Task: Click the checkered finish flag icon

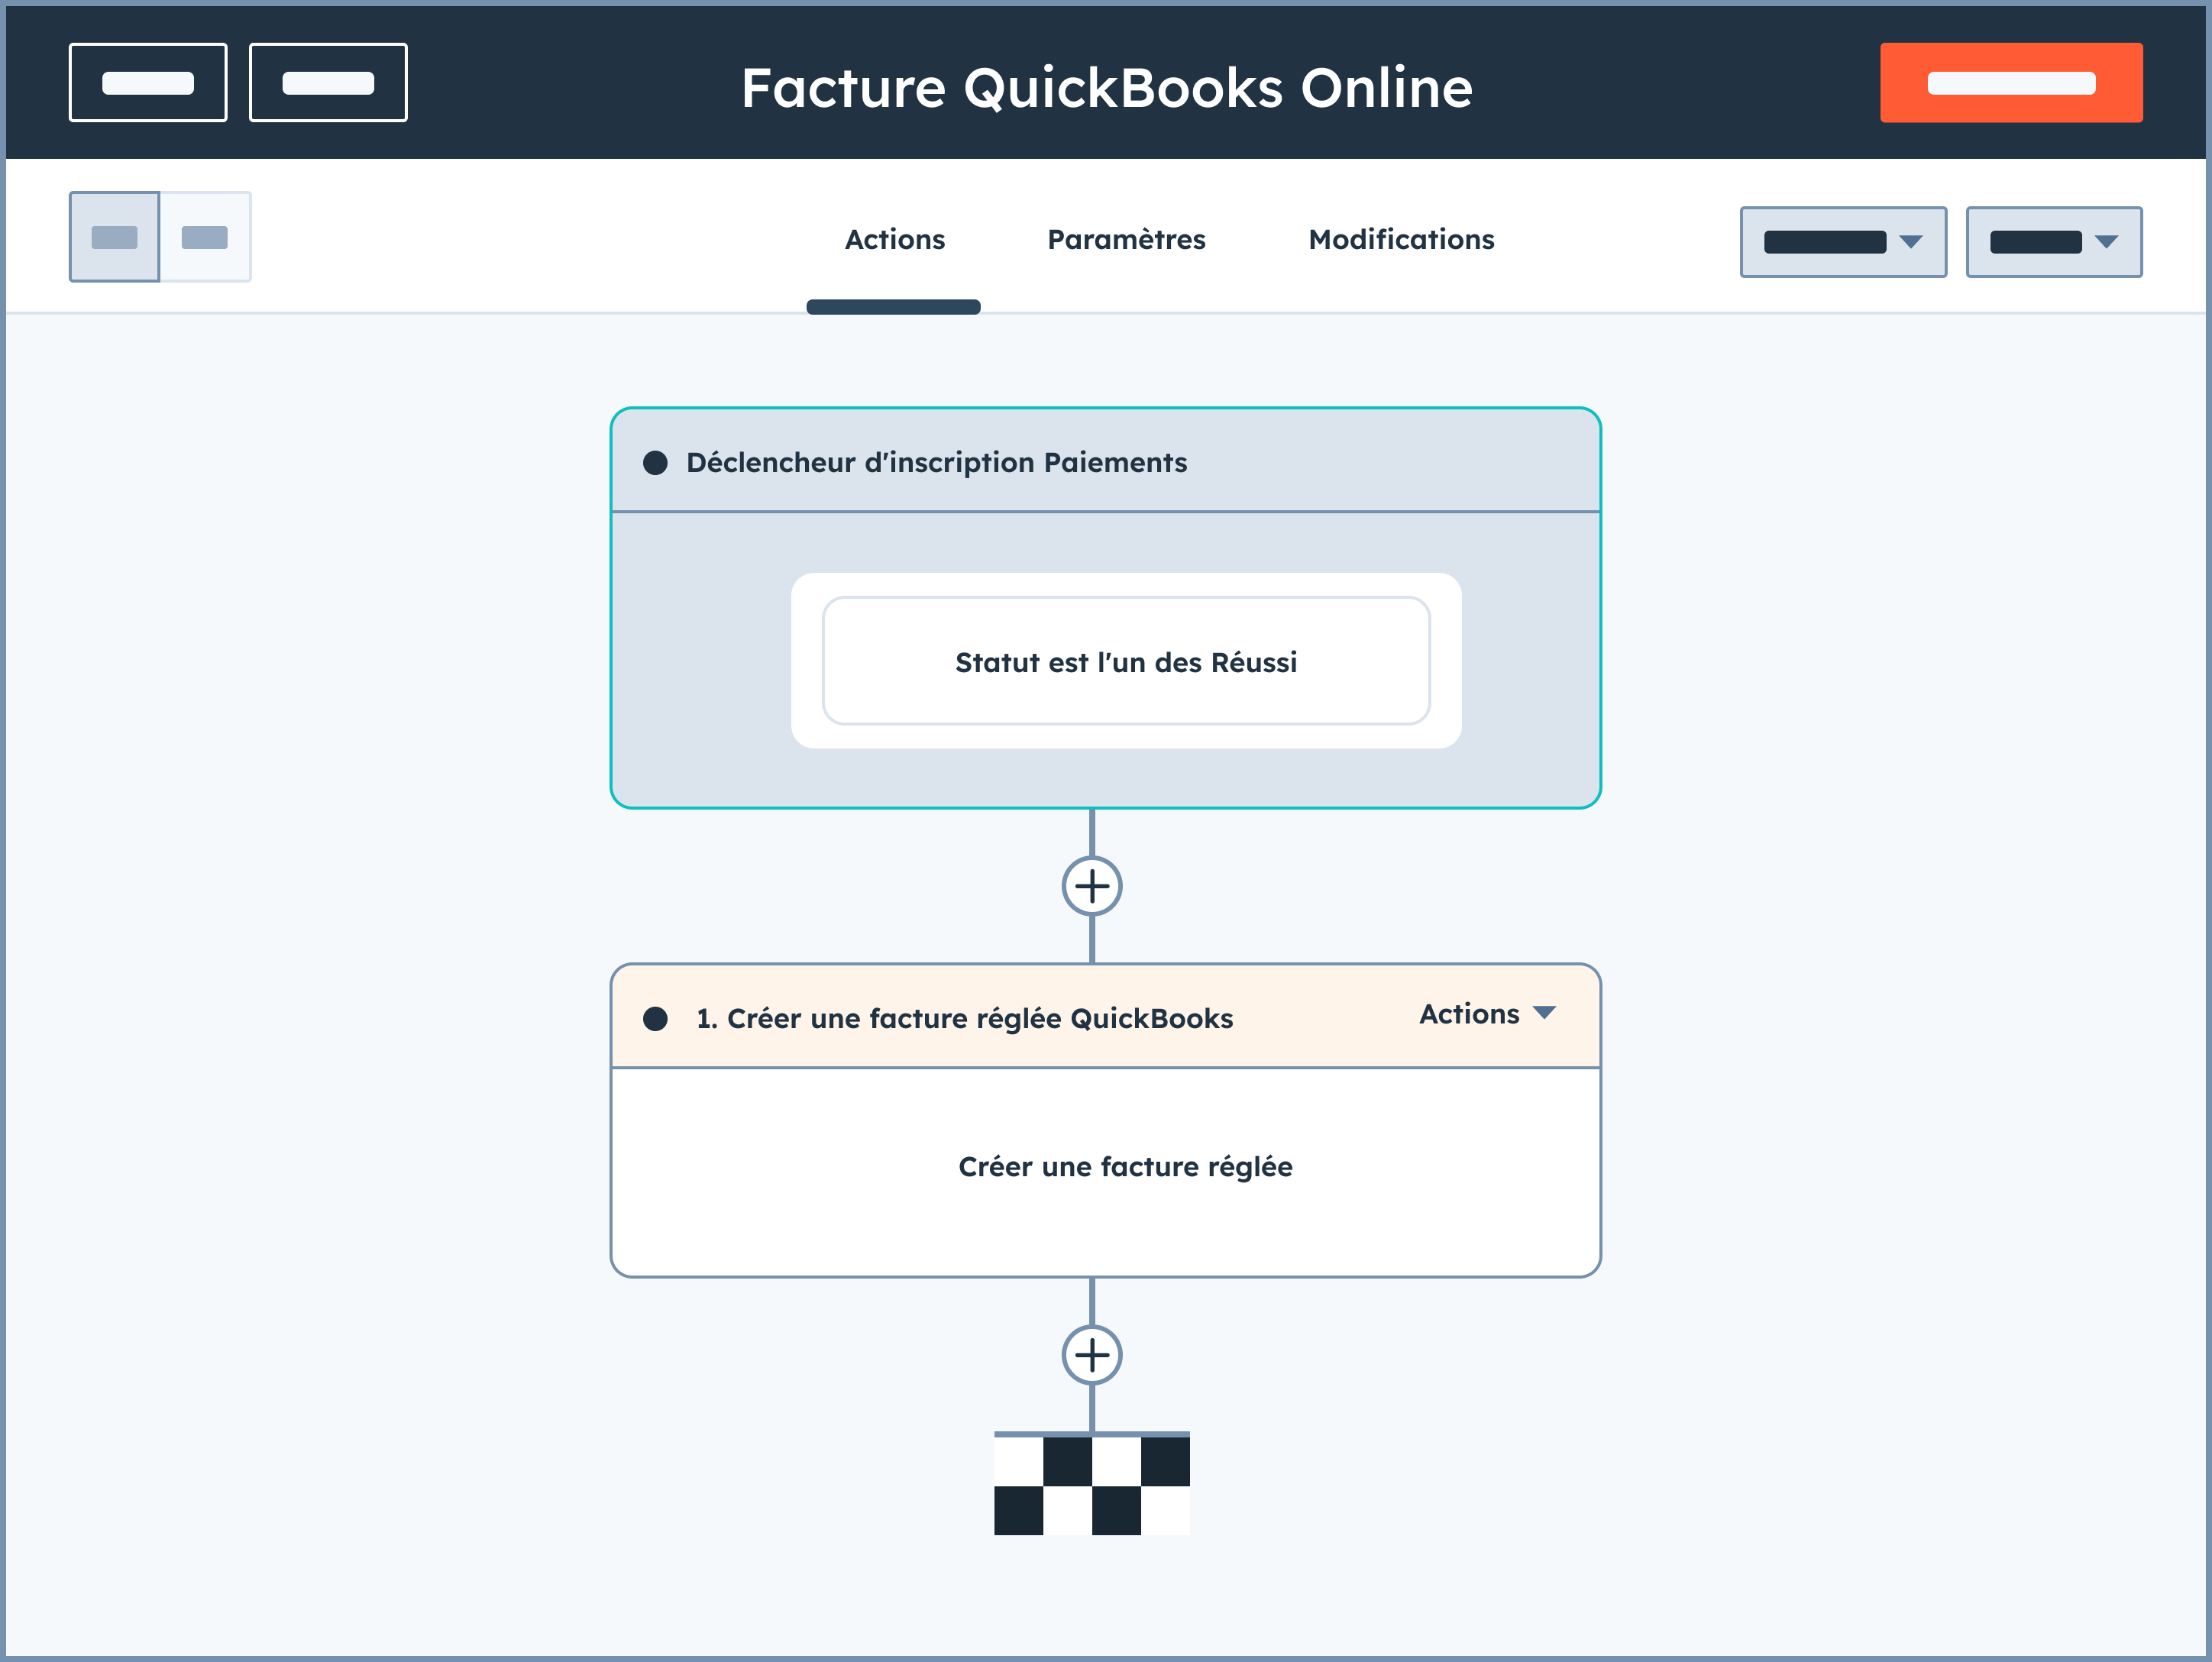Action: tap(1091, 1484)
